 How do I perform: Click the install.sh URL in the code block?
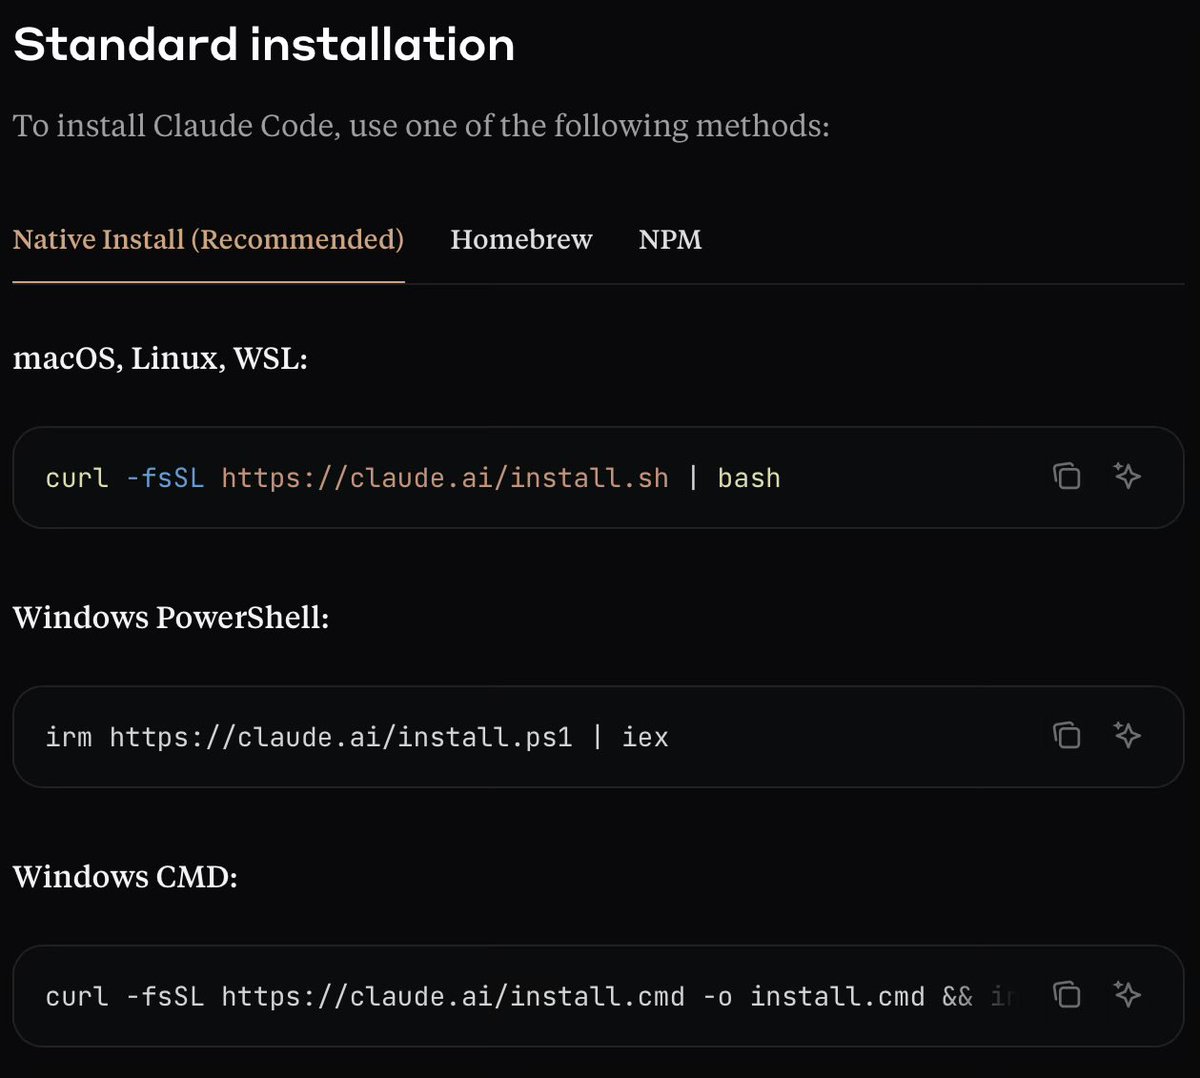[445, 478]
